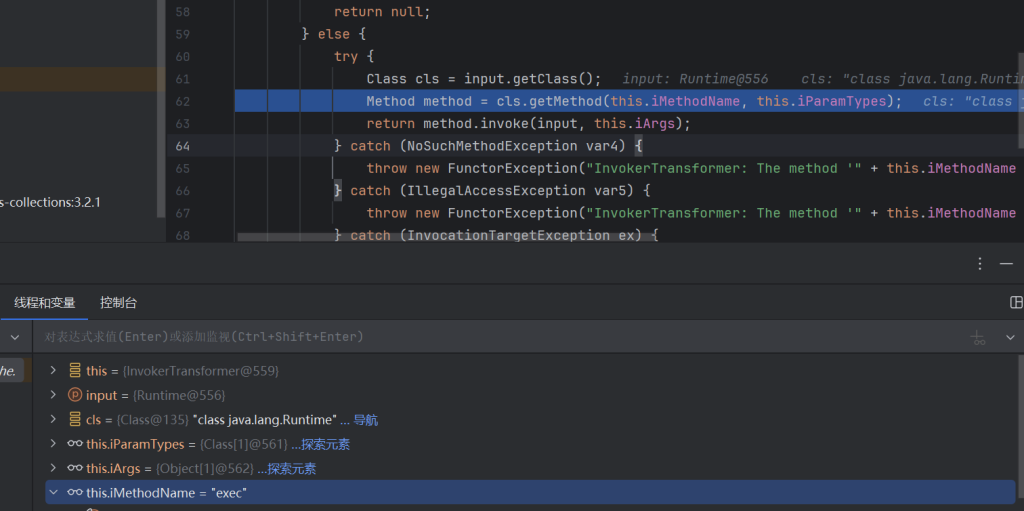Click the 导航 link next to cls

pyautogui.click(x=366, y=420)
